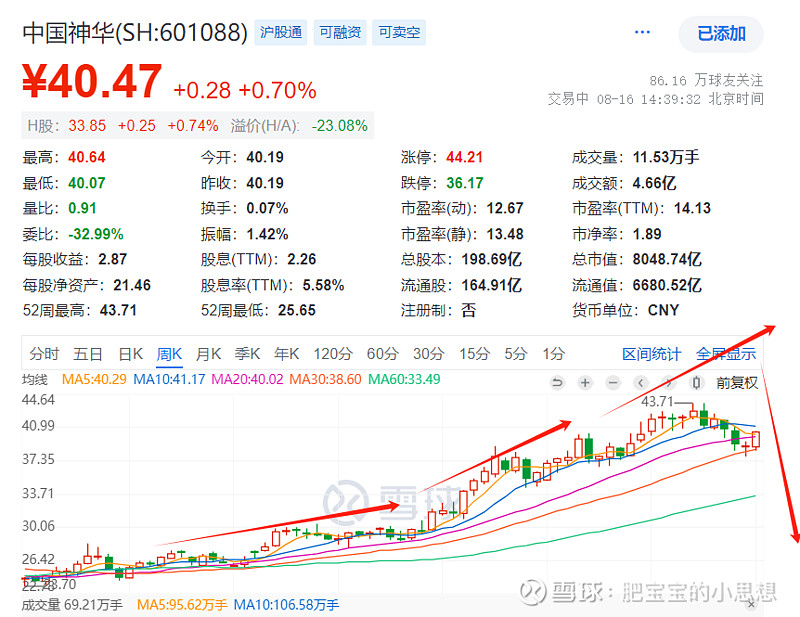Zoom out chart with the minus icon
The image size is (800, 617).
pos(613,382)
